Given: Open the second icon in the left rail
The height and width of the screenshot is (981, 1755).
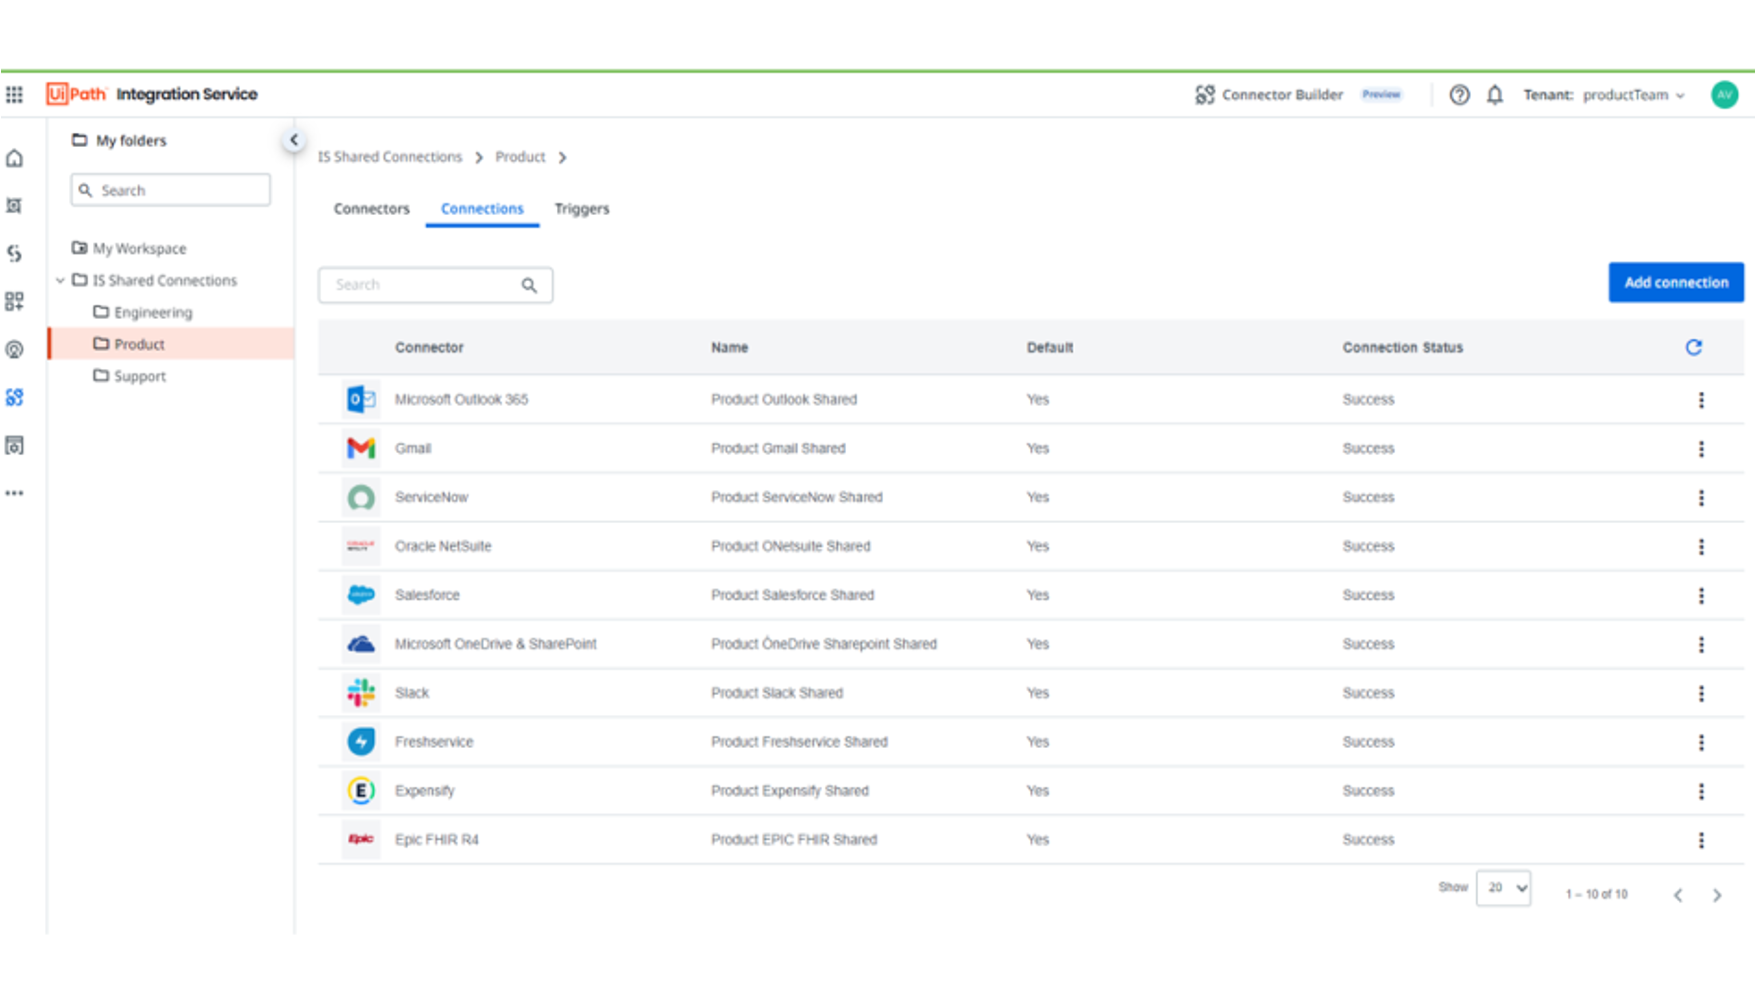Looking at the screenshot, I should tap(14, 205).
